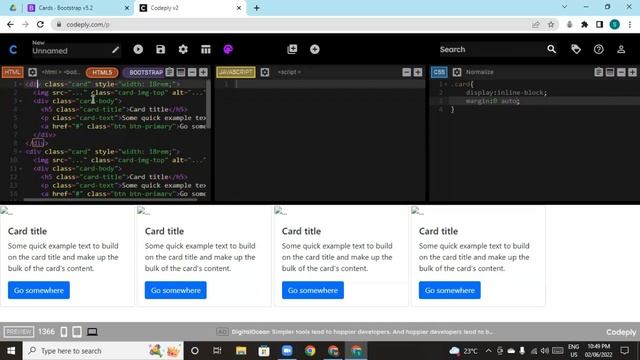Open settings with the gear icon in the header

click(x=183, y=49)
